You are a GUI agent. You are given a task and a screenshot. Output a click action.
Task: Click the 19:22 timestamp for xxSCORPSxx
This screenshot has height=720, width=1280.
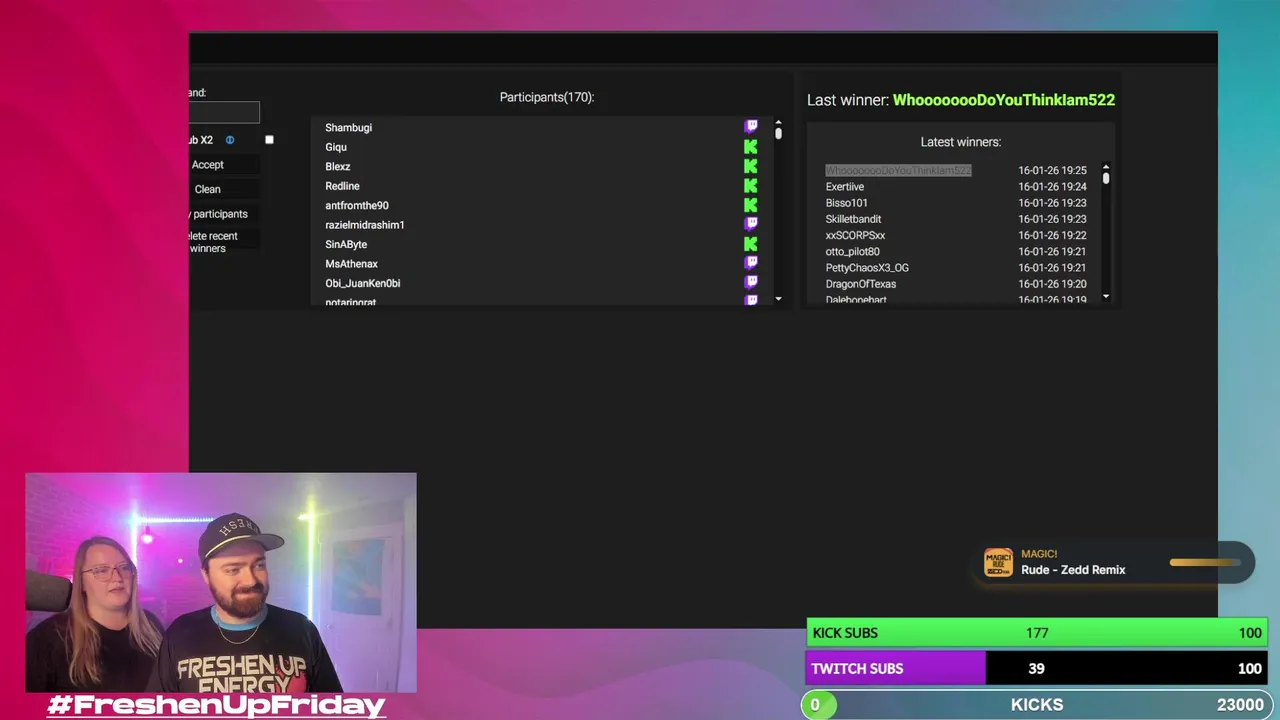coord(1052,235)
